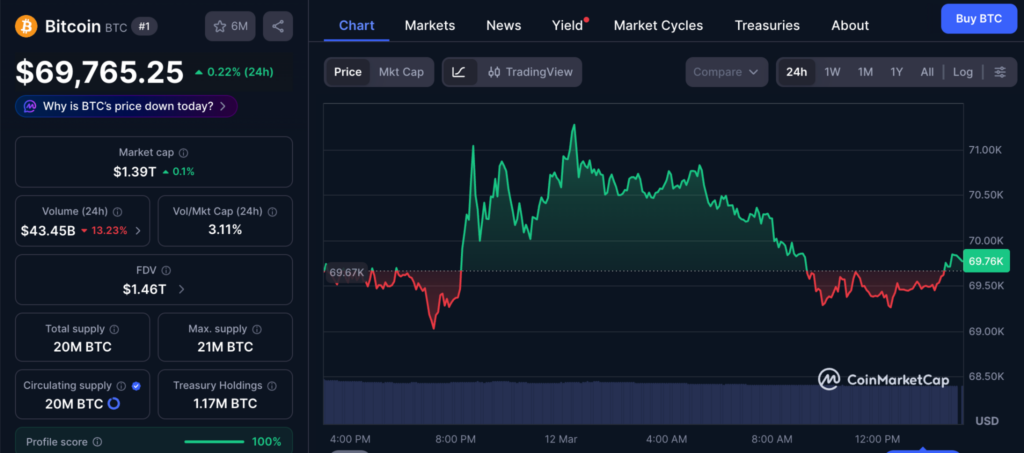The width and height of the screenshot is (1024, 453).
Task: Click Circulating supply verified badge
Action: [x=136, y=385]
